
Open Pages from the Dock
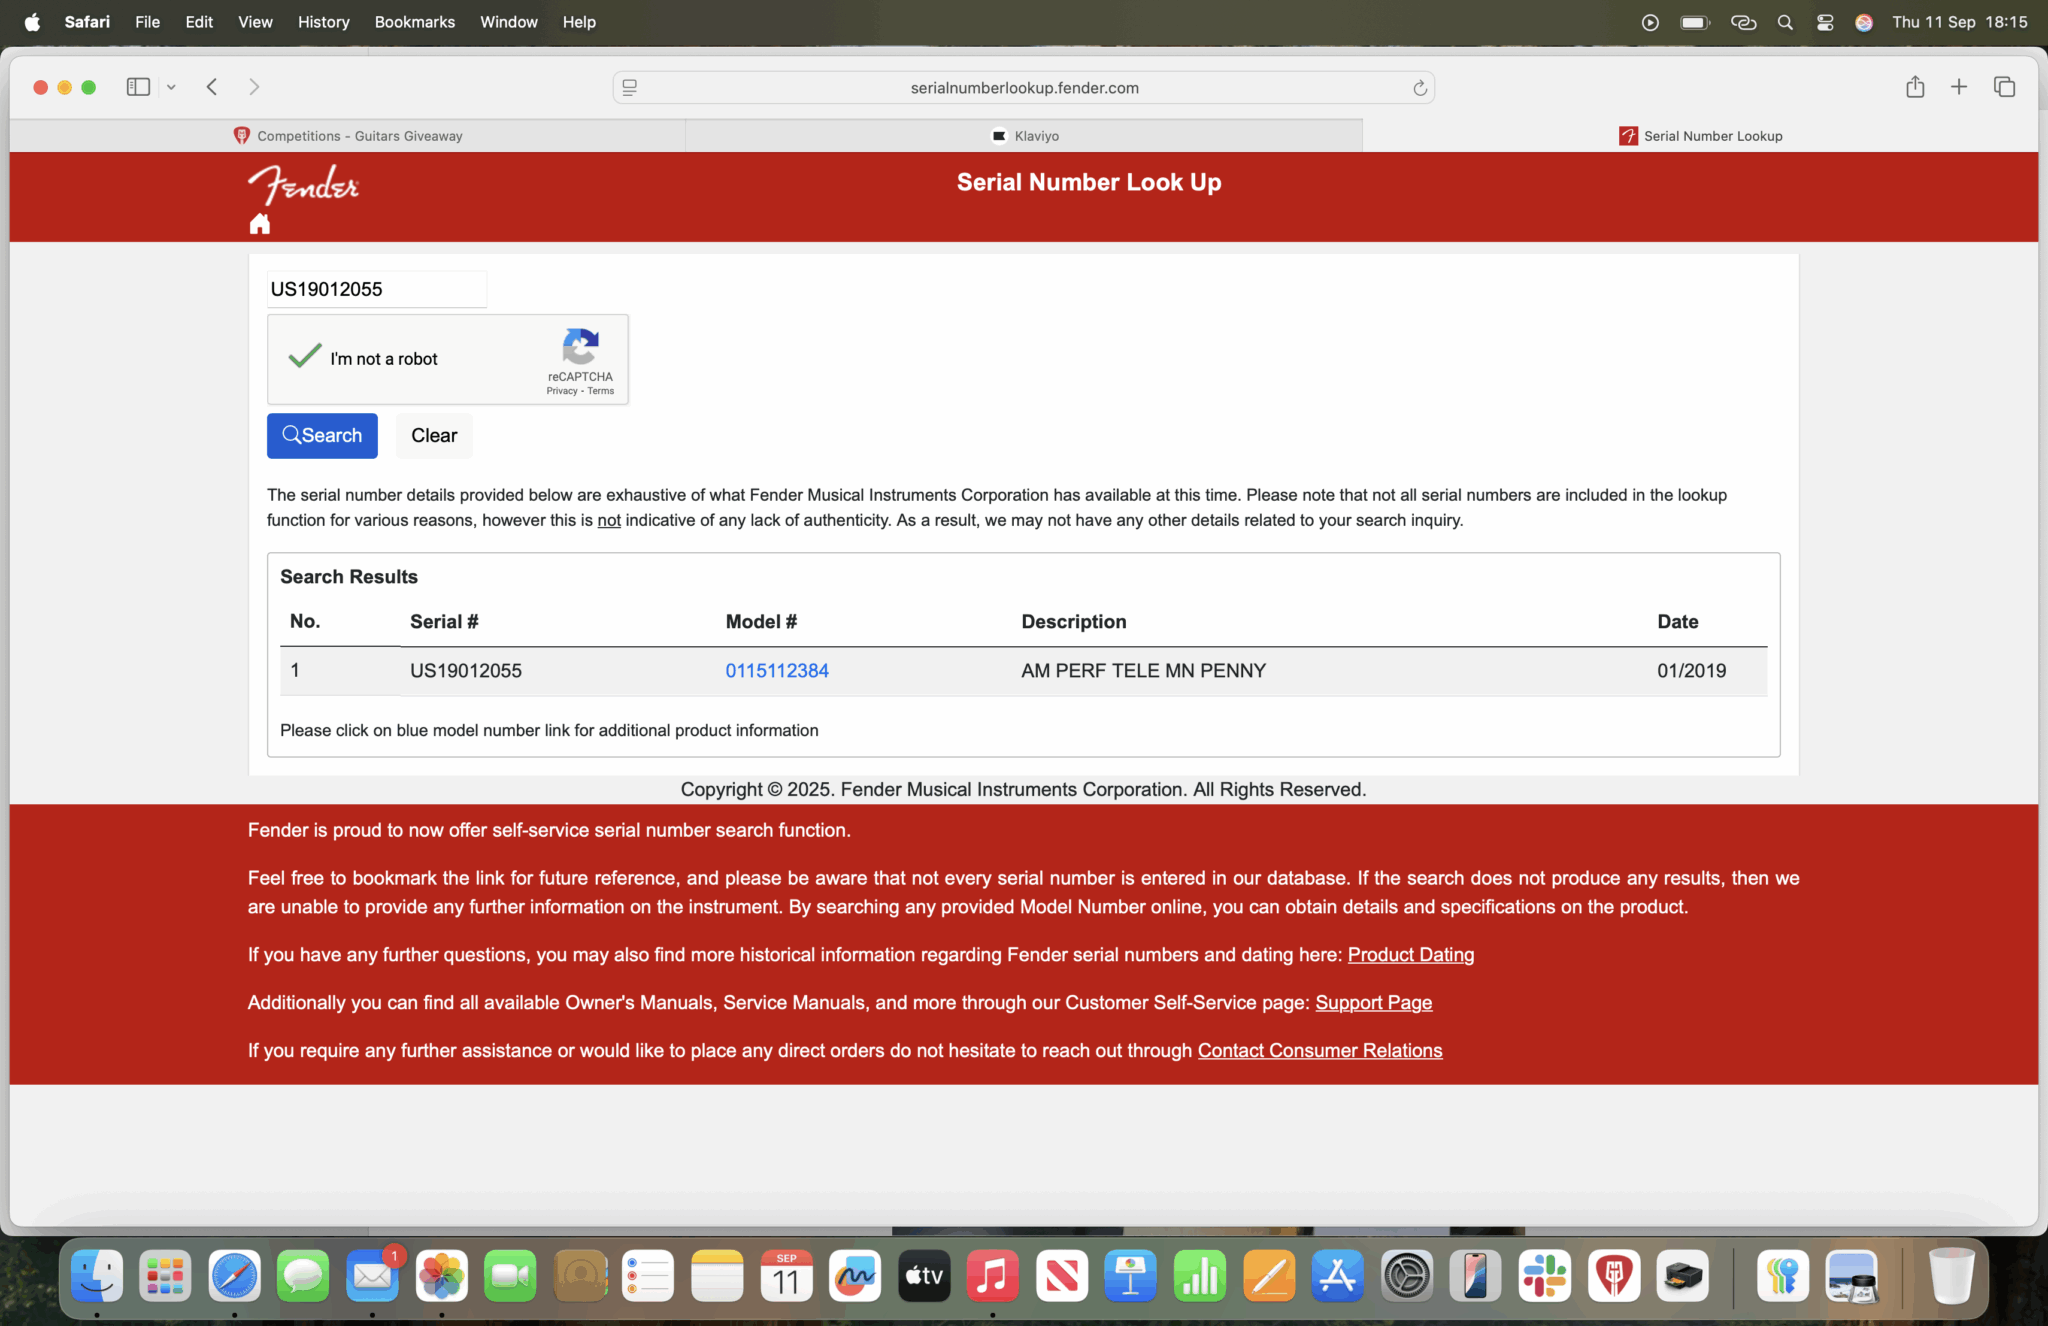1269,1276
